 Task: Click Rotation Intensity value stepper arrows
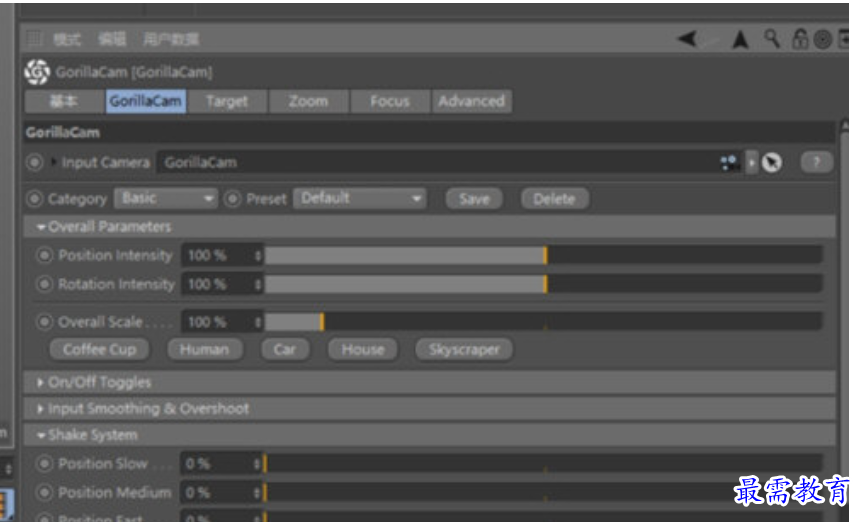pos(258,284)
